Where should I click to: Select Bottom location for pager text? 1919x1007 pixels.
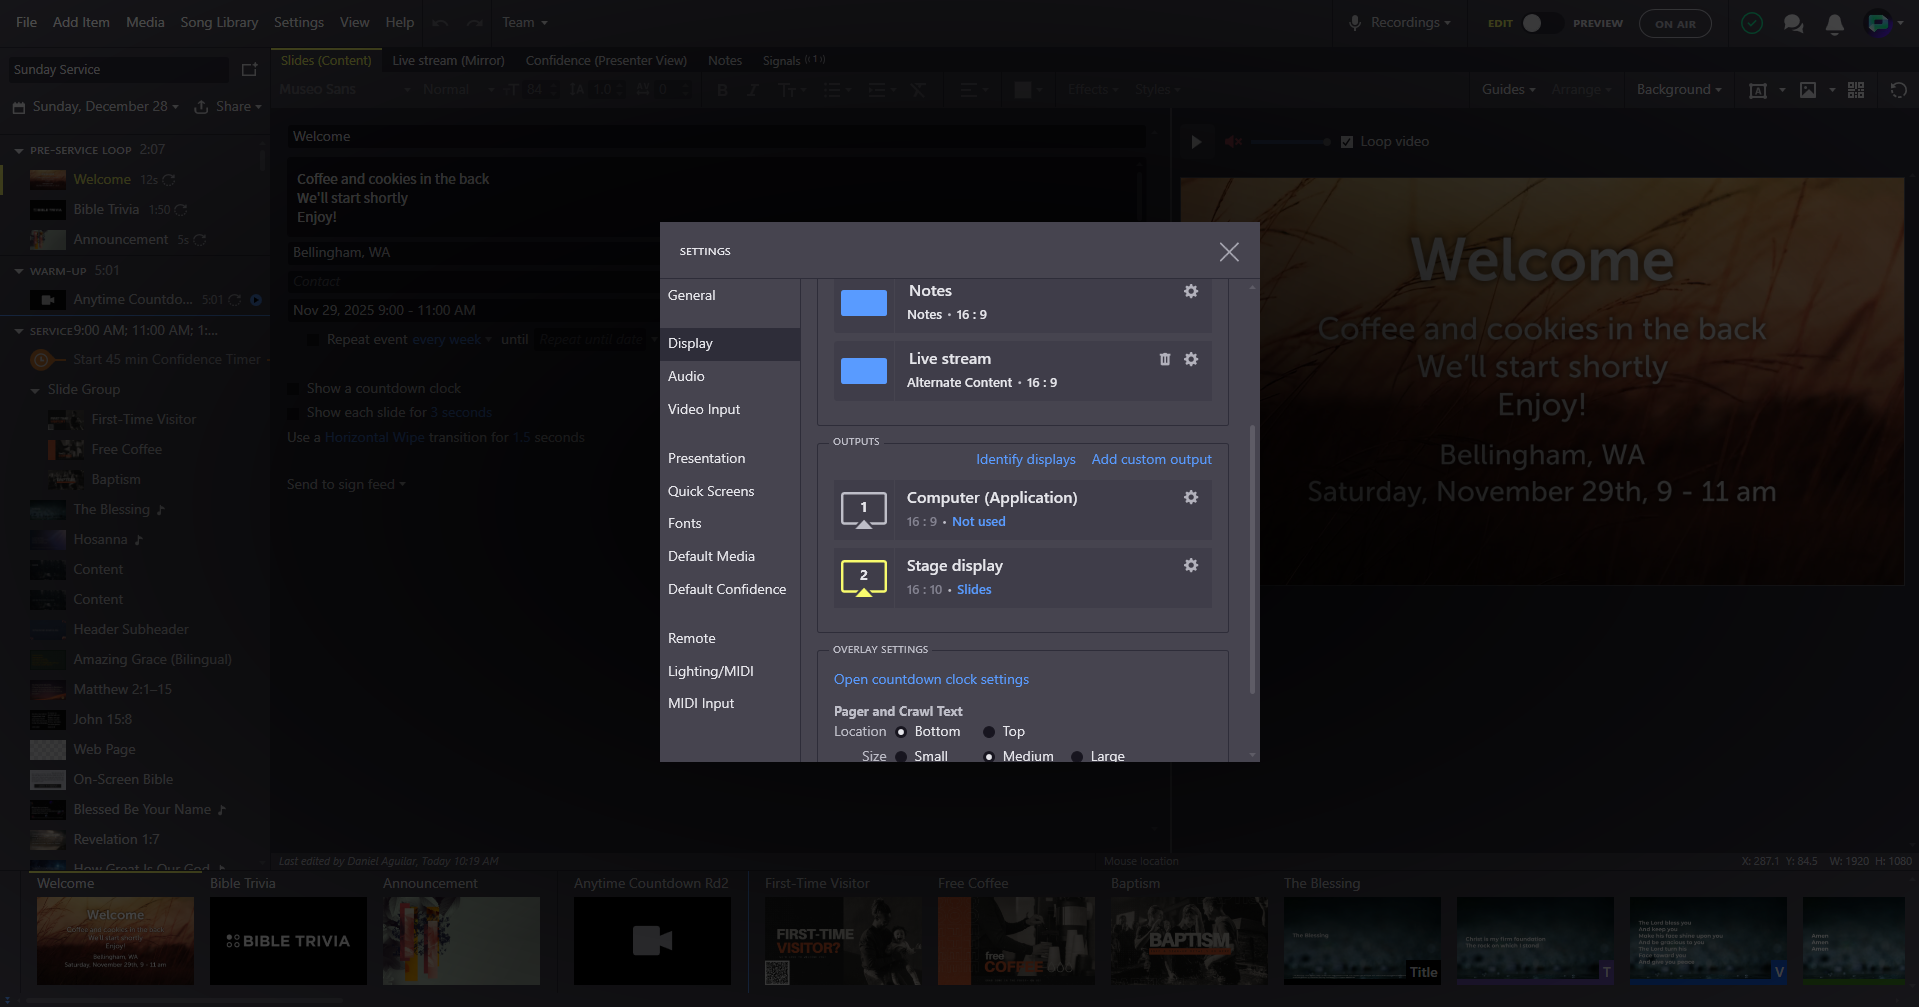(901, 732)
